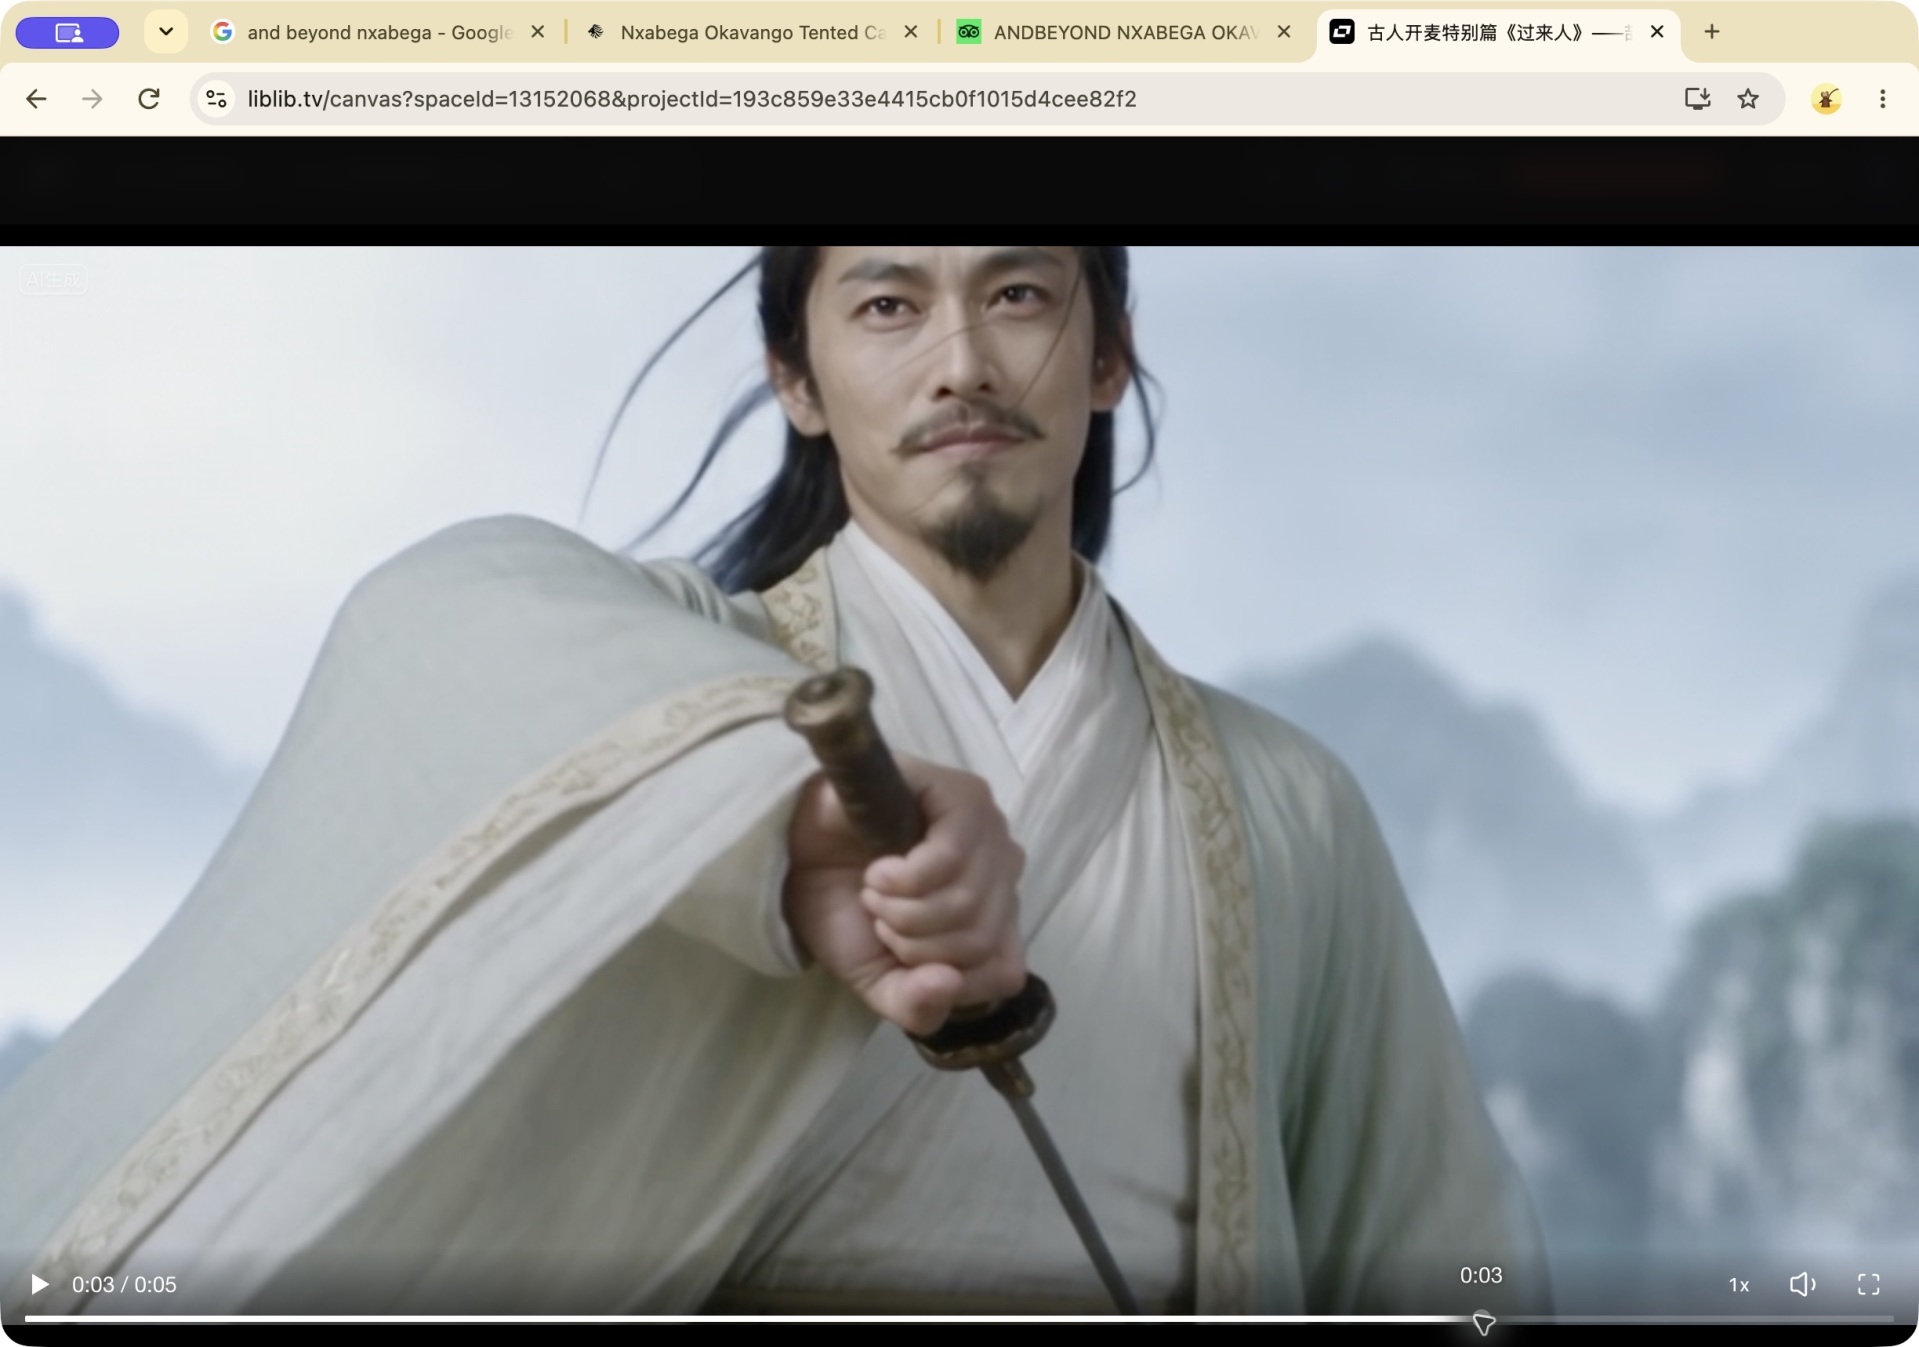Click the 0:03 / 0:05 time display
Image resolution: width=1919 pixels, height=1347 pixels.
click(x=124, y=1285)
